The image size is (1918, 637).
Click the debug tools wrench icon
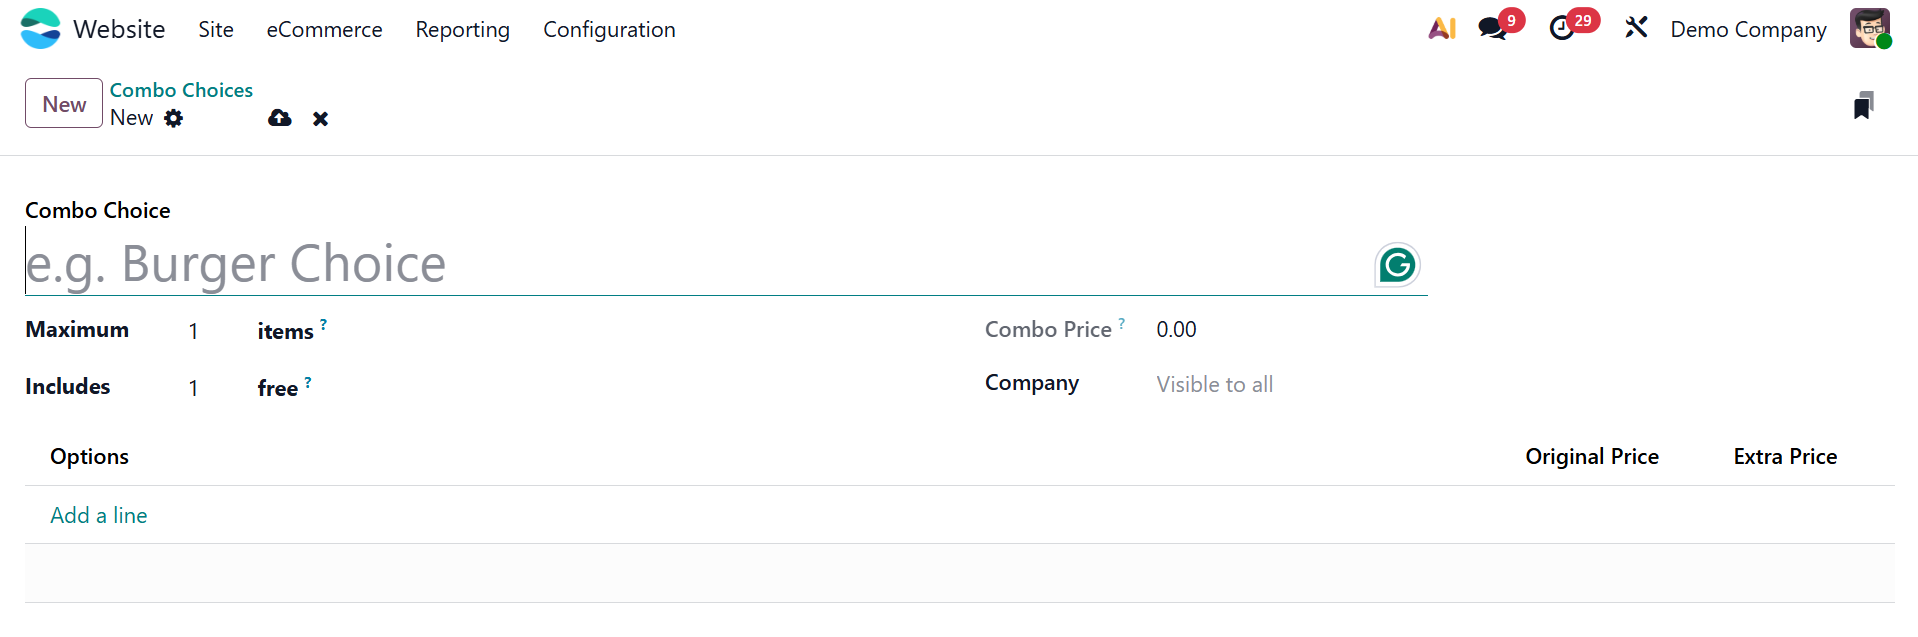[1636, 28]
